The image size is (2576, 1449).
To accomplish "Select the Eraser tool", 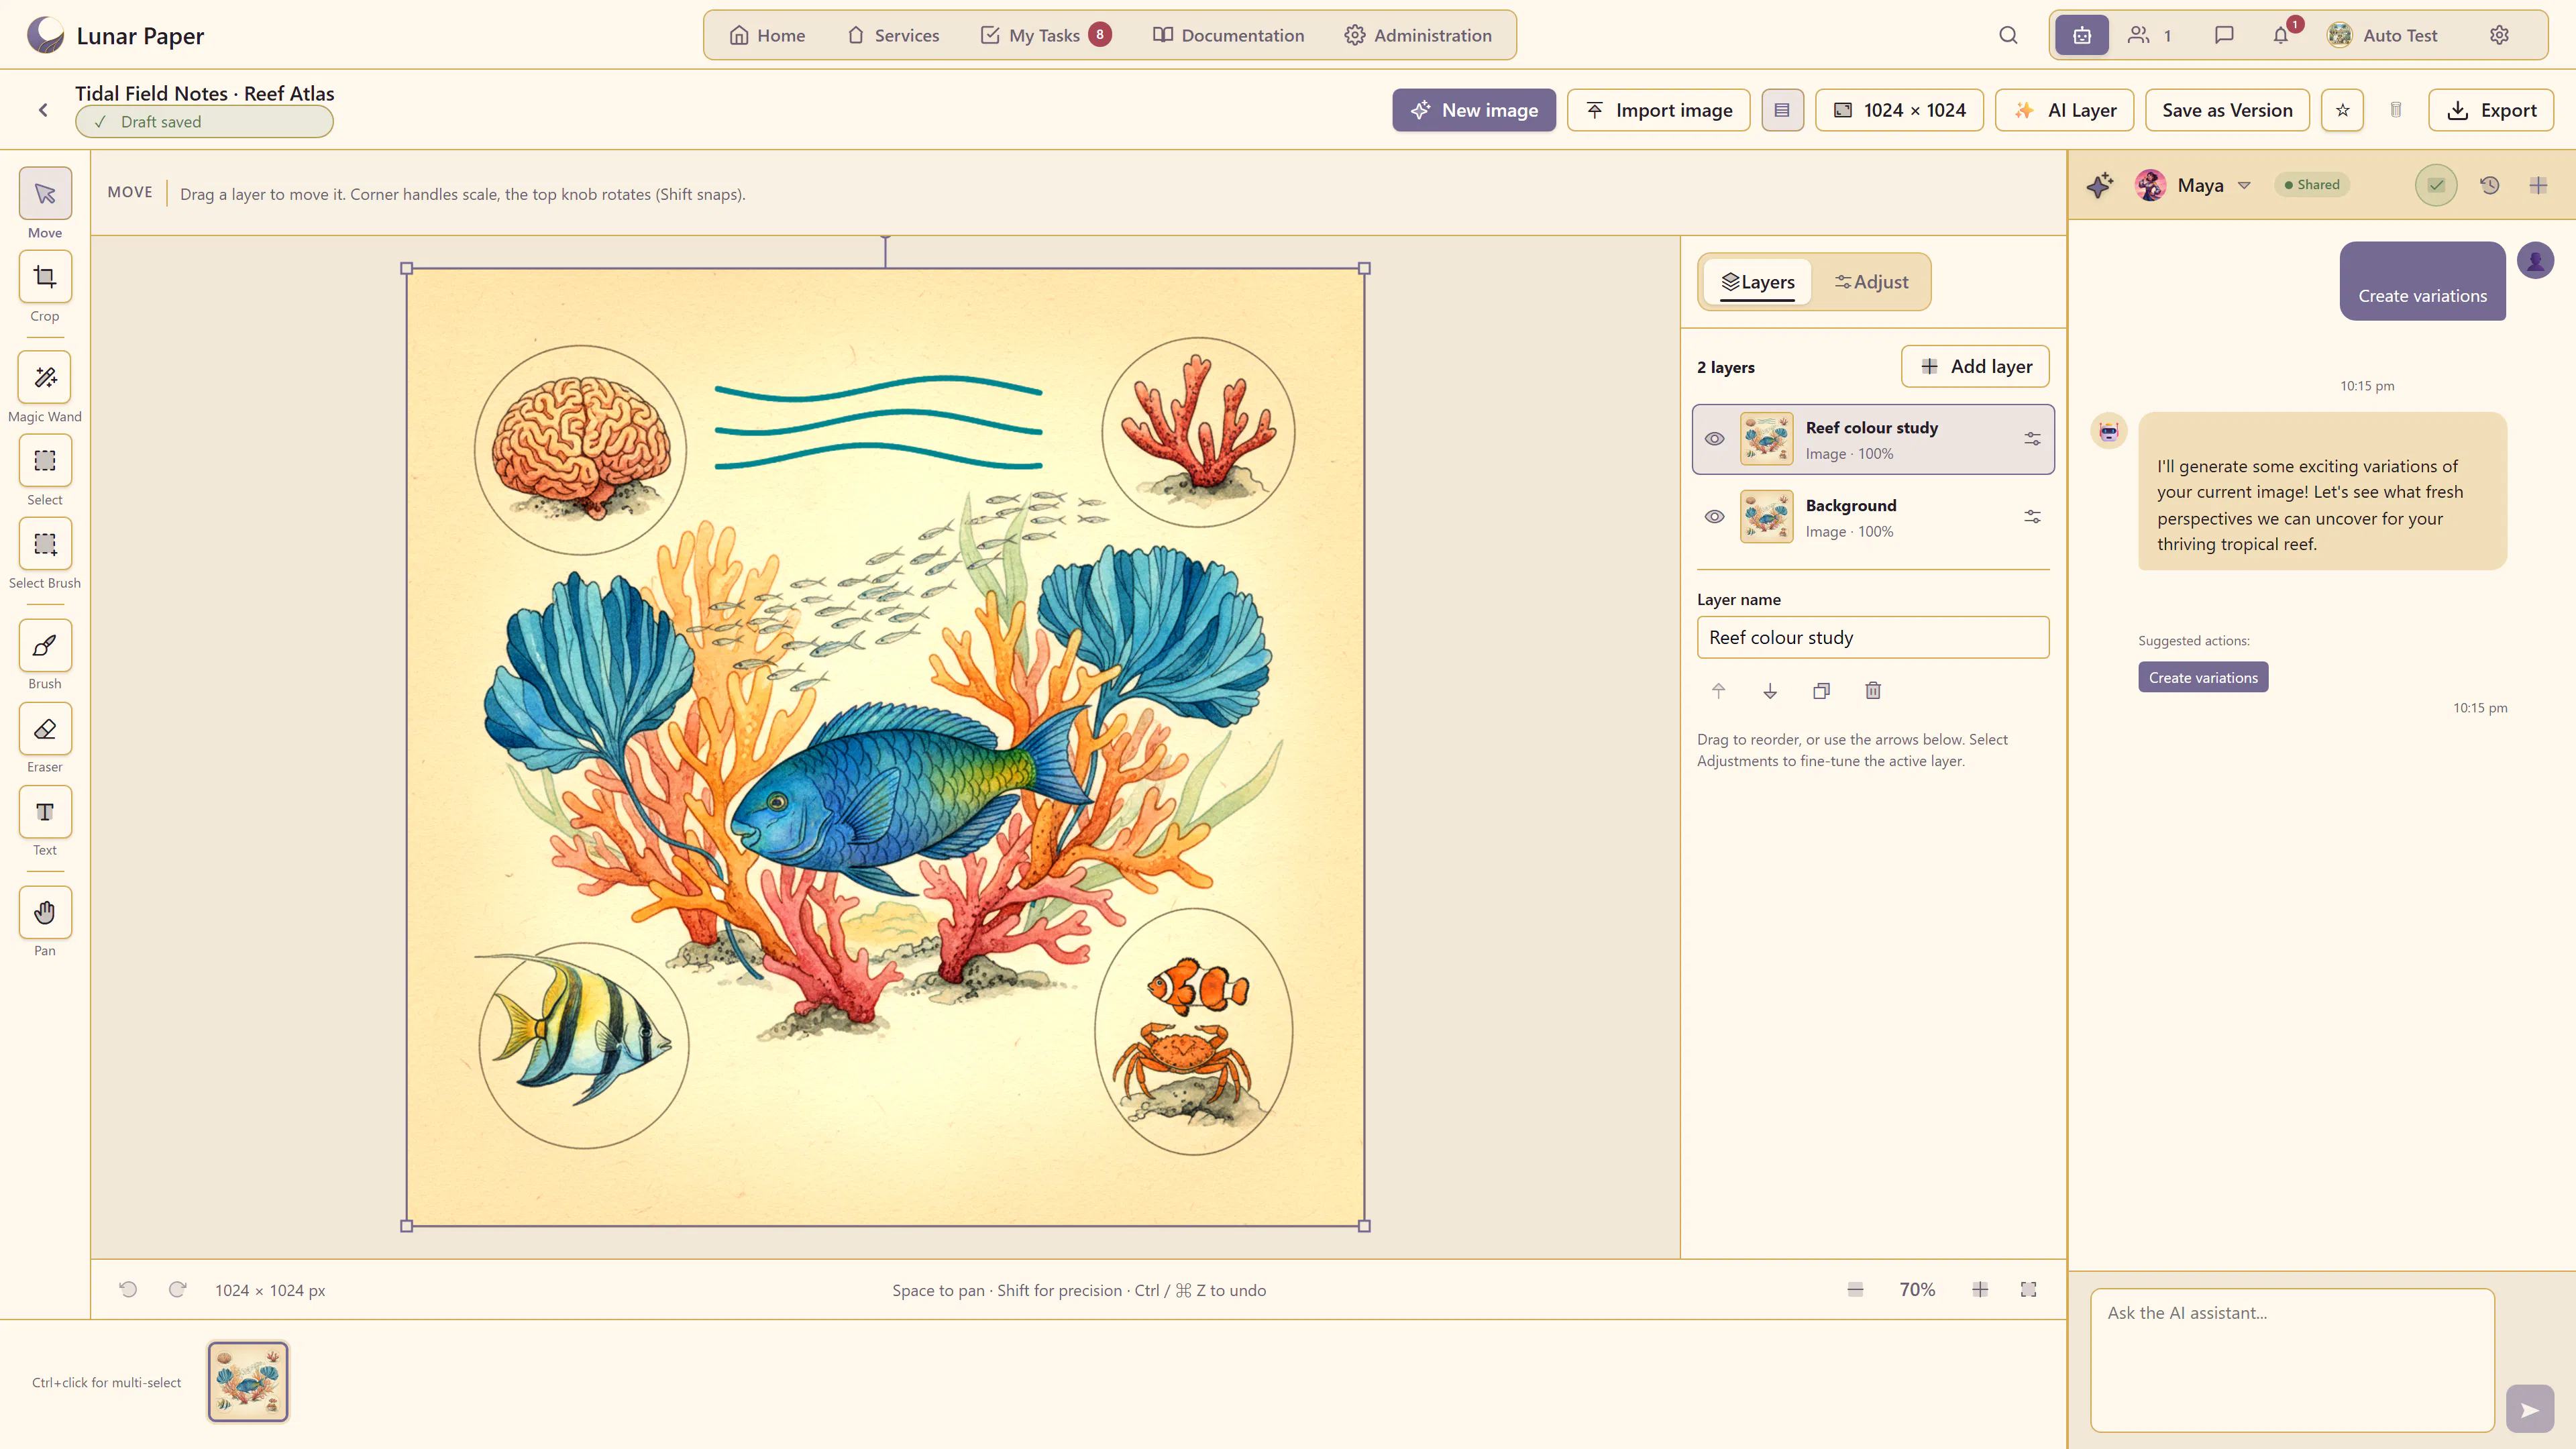I will click(45, 728).
